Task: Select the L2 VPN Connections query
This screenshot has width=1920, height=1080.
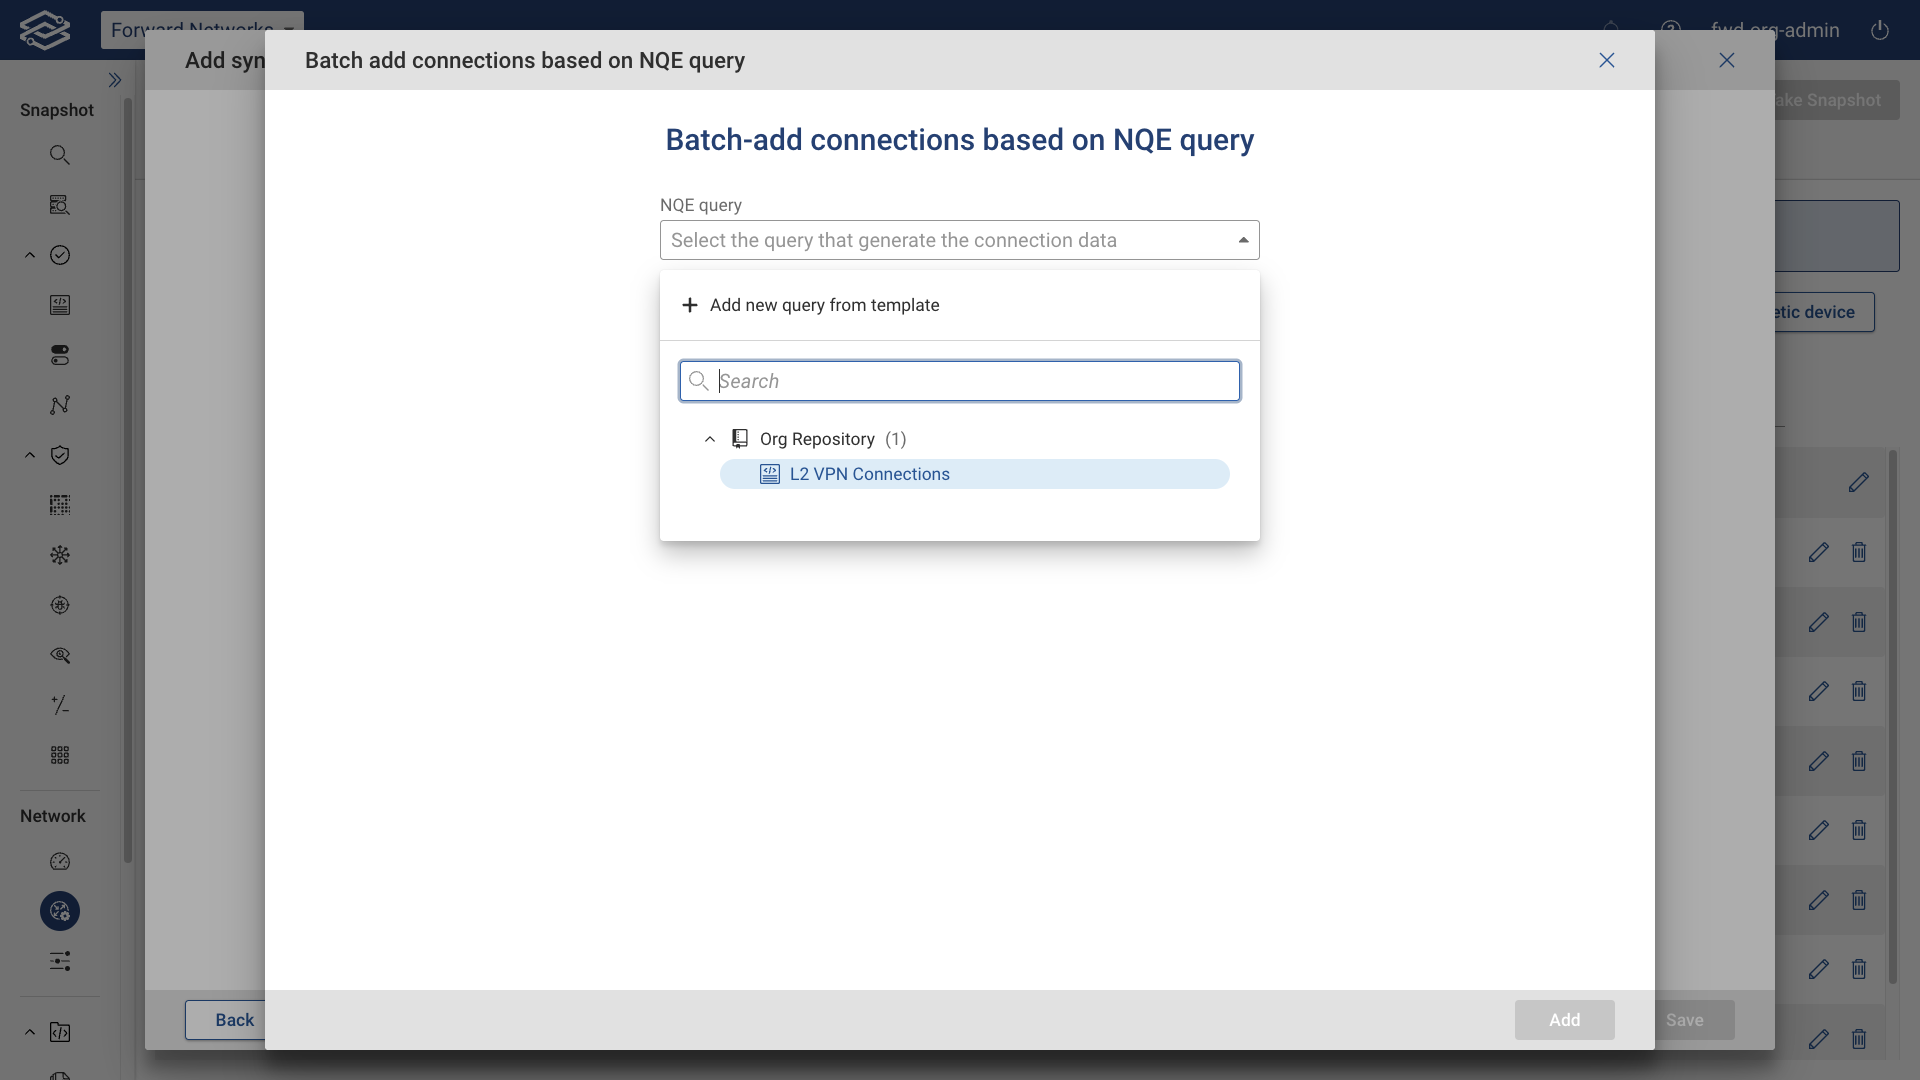Action: (868, 473)
